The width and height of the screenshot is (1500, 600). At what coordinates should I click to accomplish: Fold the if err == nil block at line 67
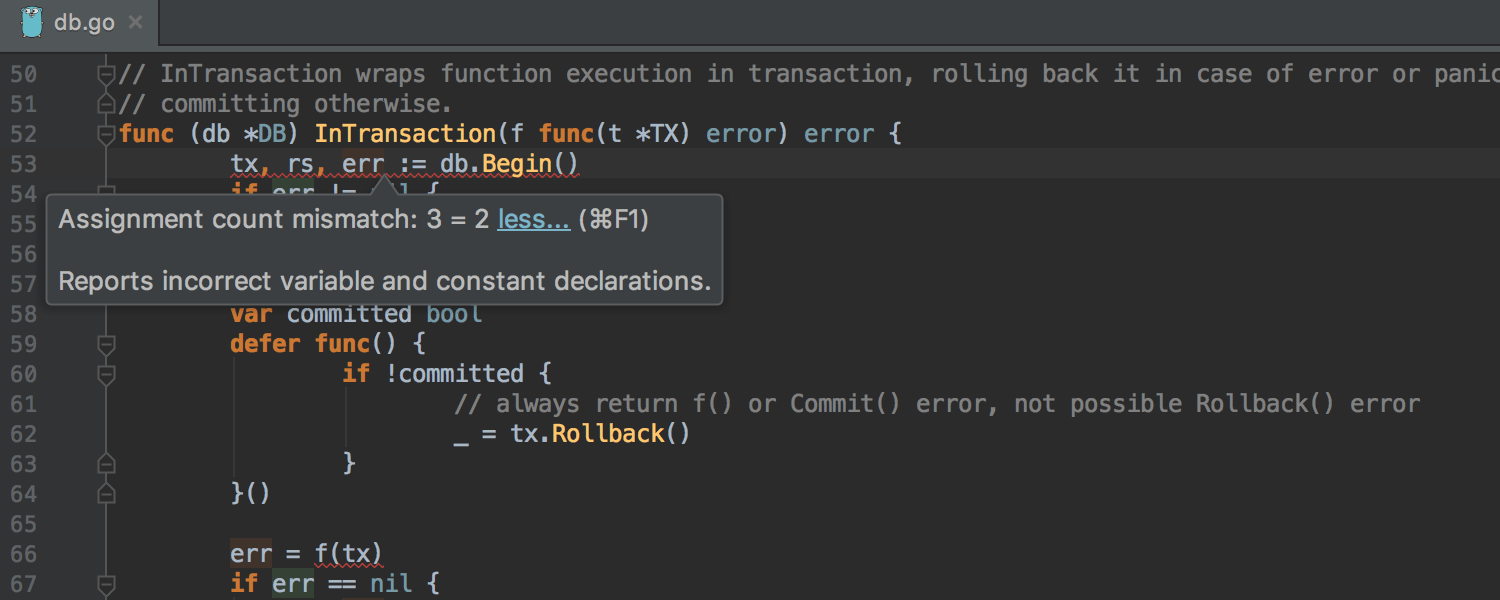click(106, 584)
